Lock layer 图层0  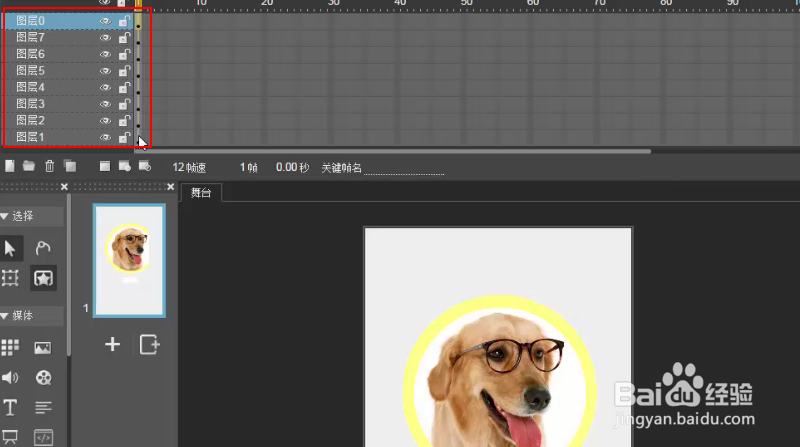124,21
